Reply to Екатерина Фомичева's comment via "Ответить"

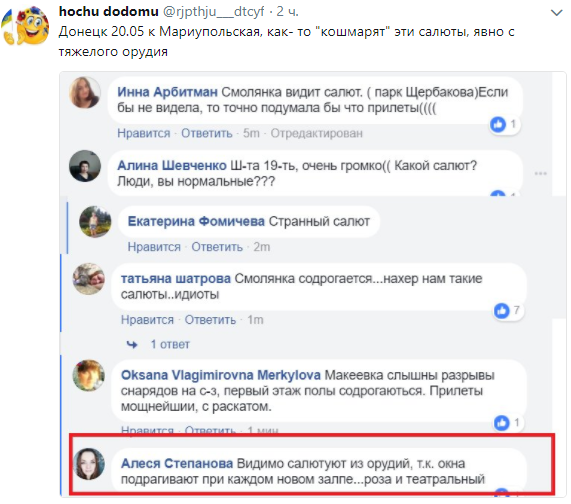[217, 247]
